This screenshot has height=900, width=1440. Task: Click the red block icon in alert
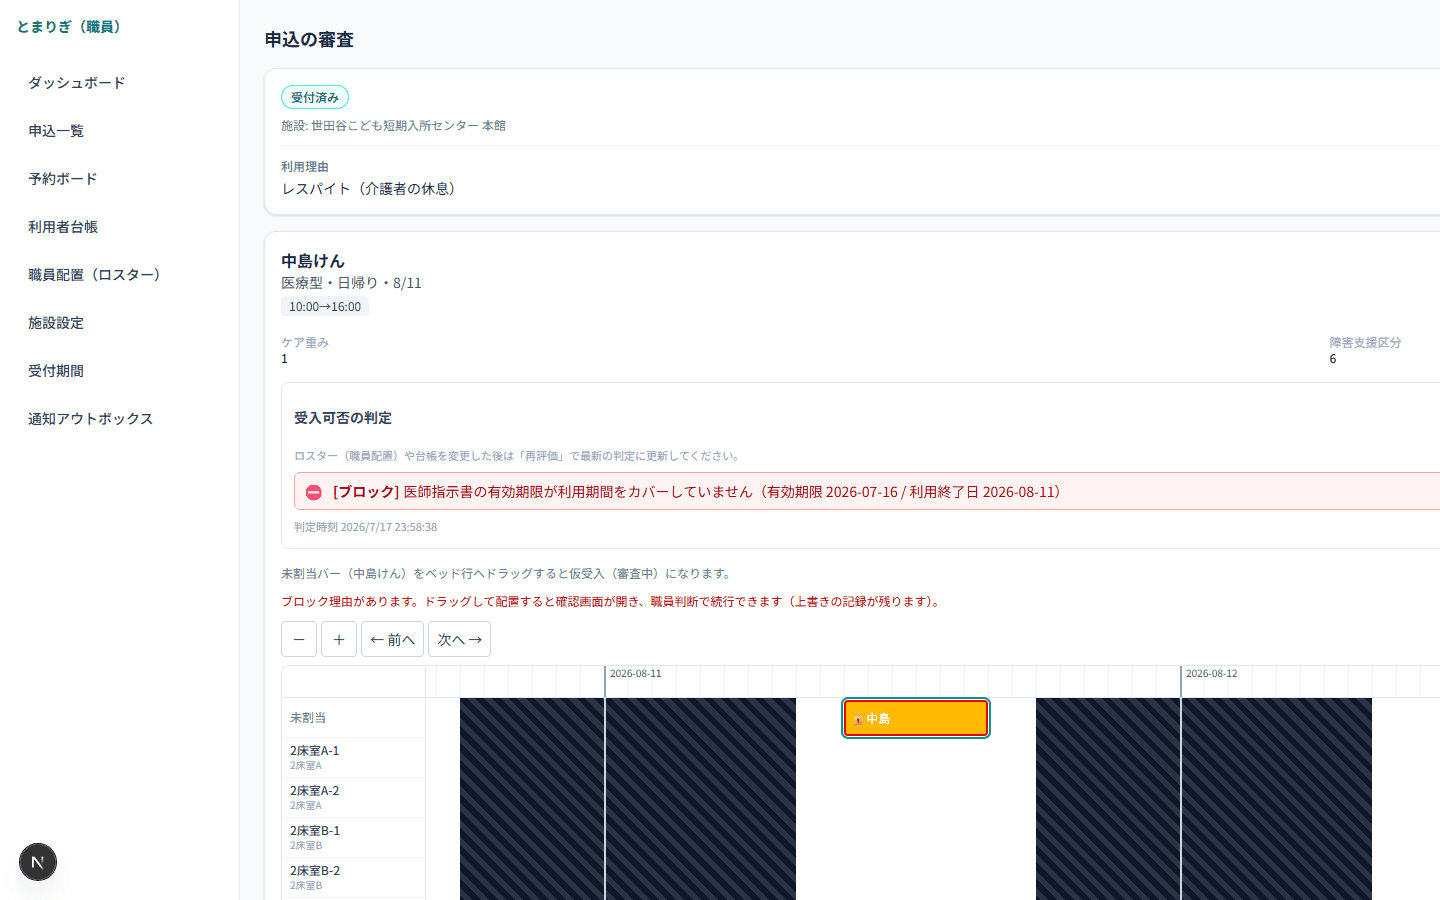(x=314, y=492)
